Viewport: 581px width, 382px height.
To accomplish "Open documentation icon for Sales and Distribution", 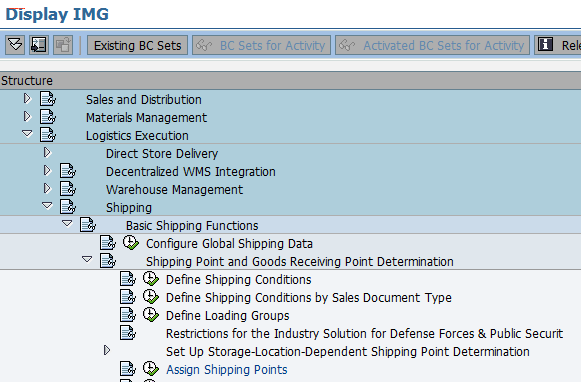I will [48, 99].
